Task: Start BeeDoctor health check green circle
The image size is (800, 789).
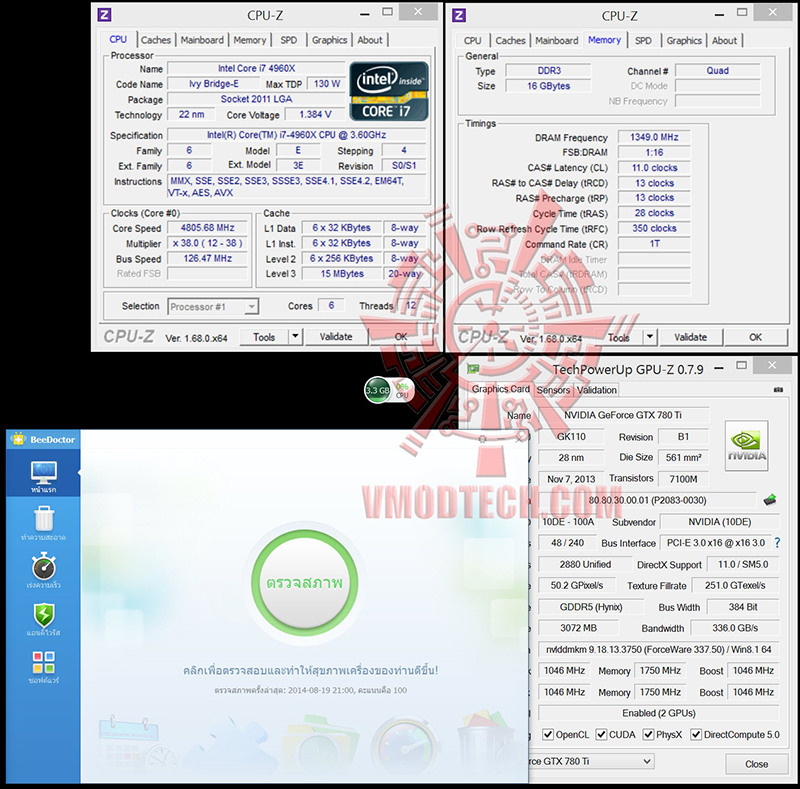Action: [305, 582]
